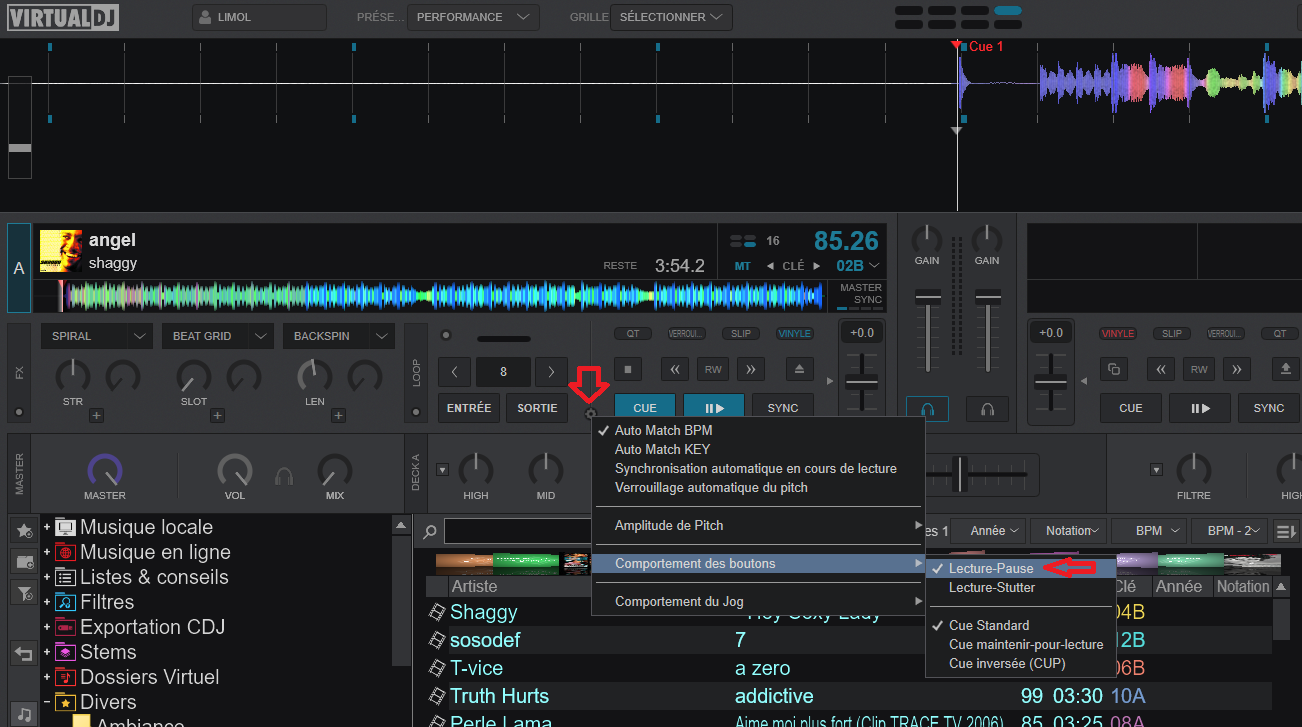1302x727 pixels.
Task: Open browser list options icon beside BPM - 2
Action: 1286,531
